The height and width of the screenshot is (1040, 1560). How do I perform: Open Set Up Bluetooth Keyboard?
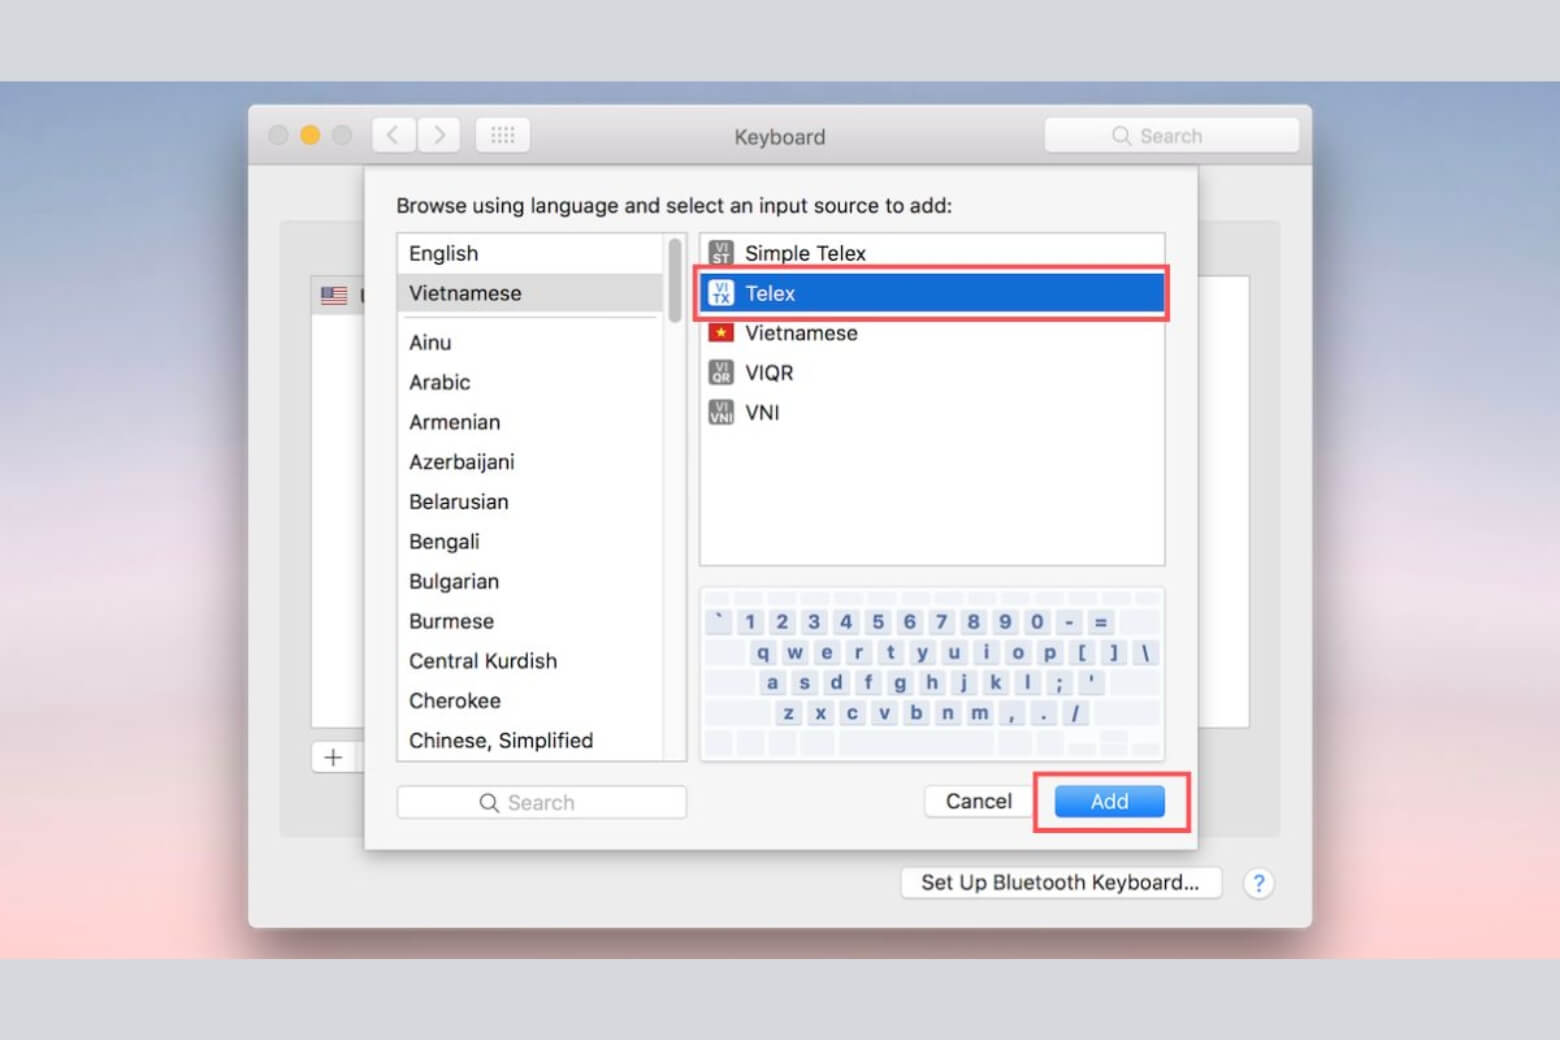click(x=1060, y=882)
